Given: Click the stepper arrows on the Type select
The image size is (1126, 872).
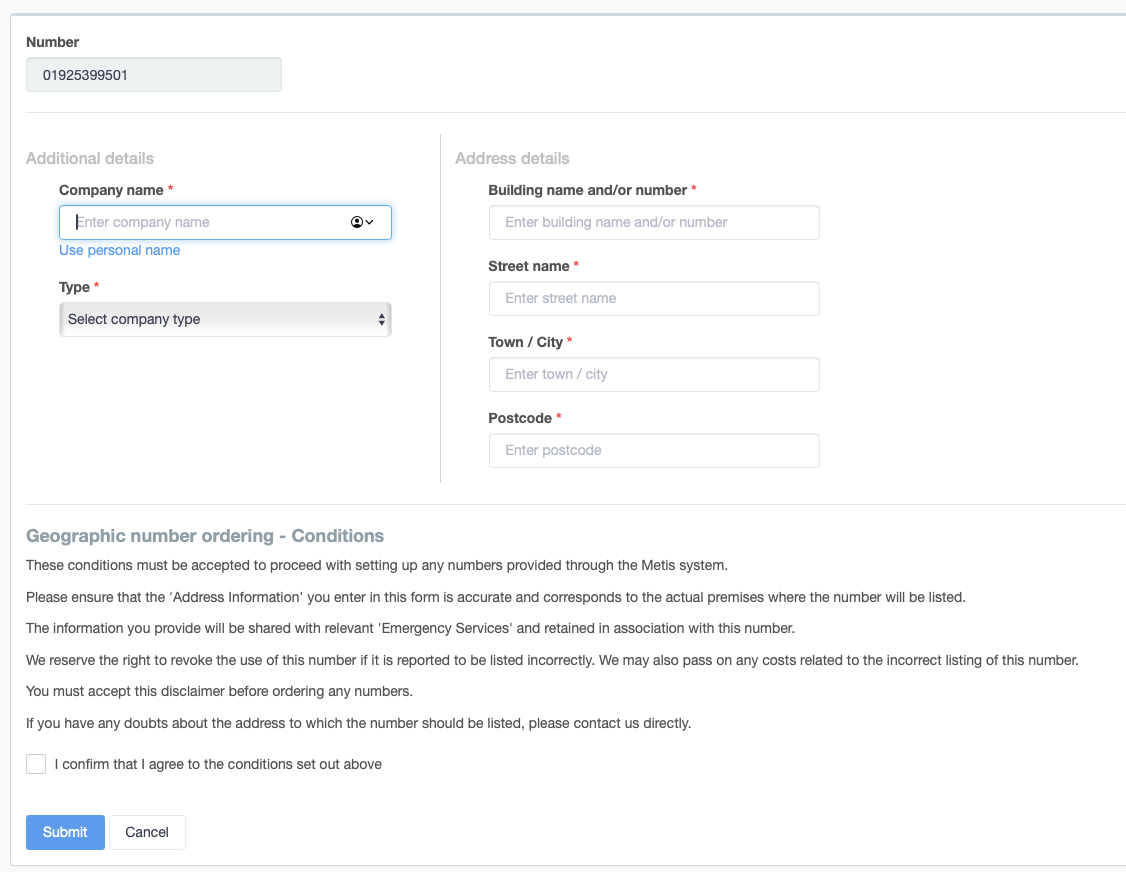Looking at the screenshot, I should [x=381, y=320].
